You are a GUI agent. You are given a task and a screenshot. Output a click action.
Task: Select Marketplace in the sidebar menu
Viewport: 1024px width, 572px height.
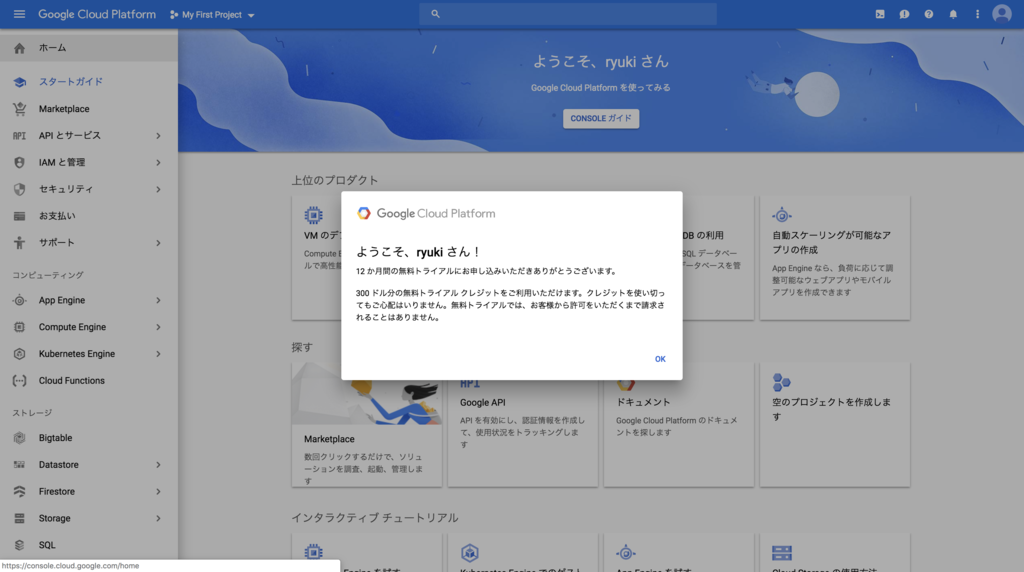[x=89, y=109]
